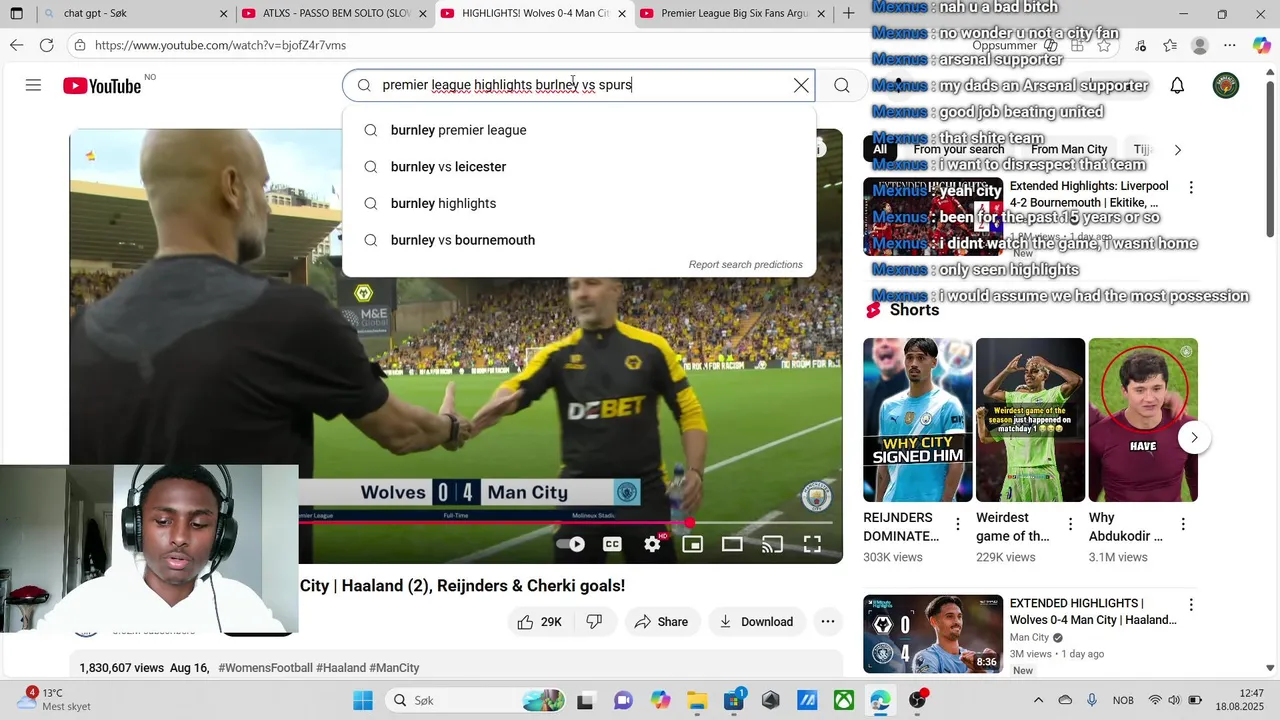
Task: Open Xbox app from taskbar
Action: (x=844, y=700)
